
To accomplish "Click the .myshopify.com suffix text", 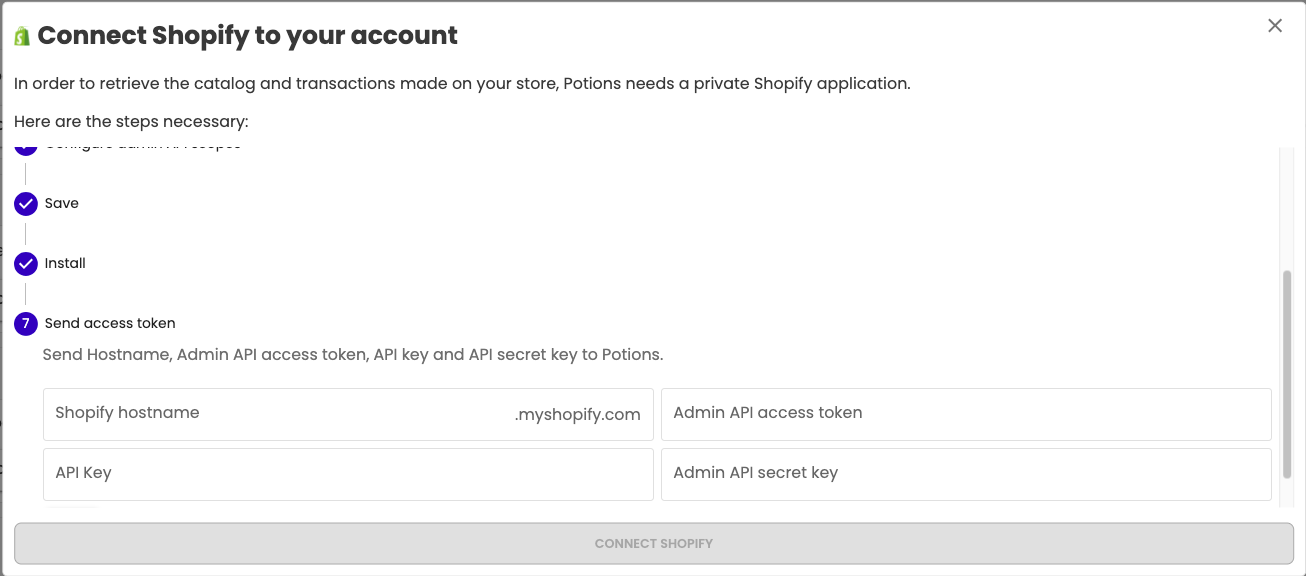I will (x=578, y=414).
